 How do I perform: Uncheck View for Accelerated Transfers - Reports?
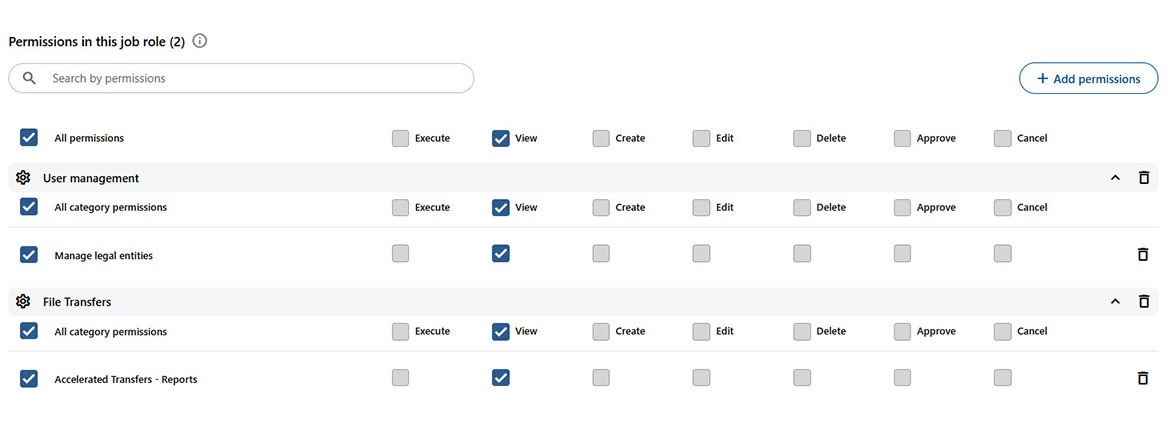(501, 378)
